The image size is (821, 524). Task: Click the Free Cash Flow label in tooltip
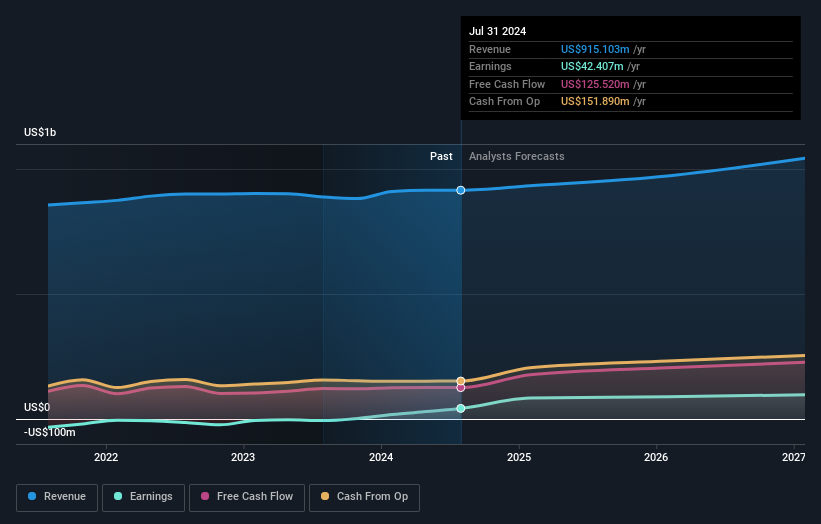point(507,84)
